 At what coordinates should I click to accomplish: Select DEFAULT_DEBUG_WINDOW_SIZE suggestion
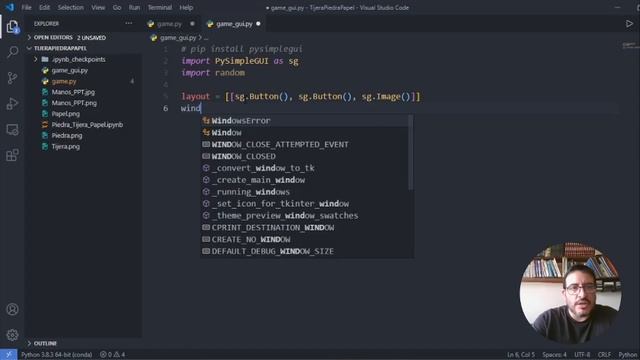[305, 251]
